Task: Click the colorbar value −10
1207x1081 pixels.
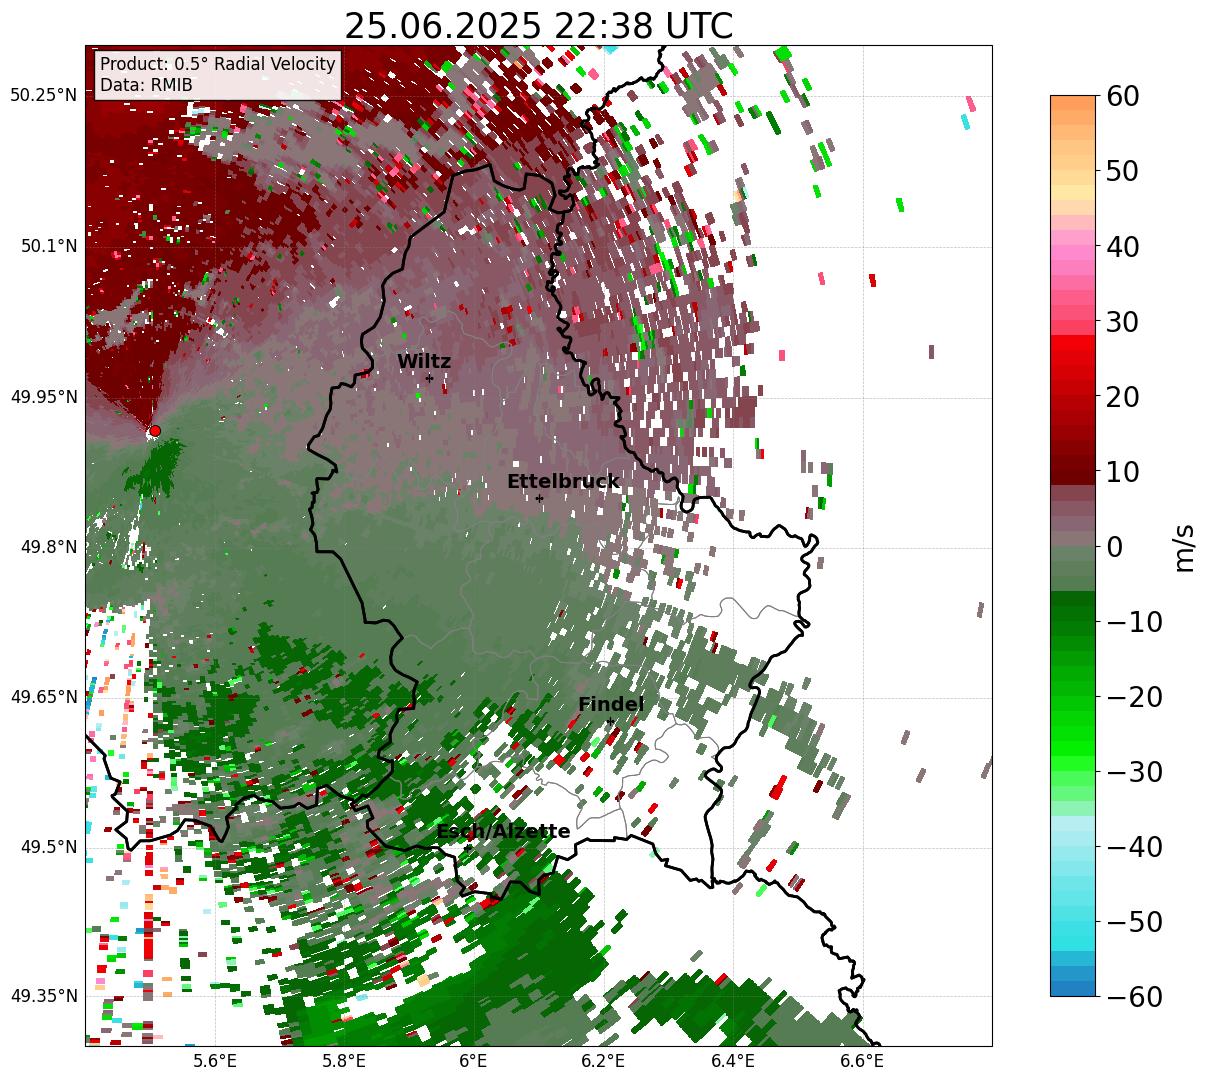Action: (1134, 621)
